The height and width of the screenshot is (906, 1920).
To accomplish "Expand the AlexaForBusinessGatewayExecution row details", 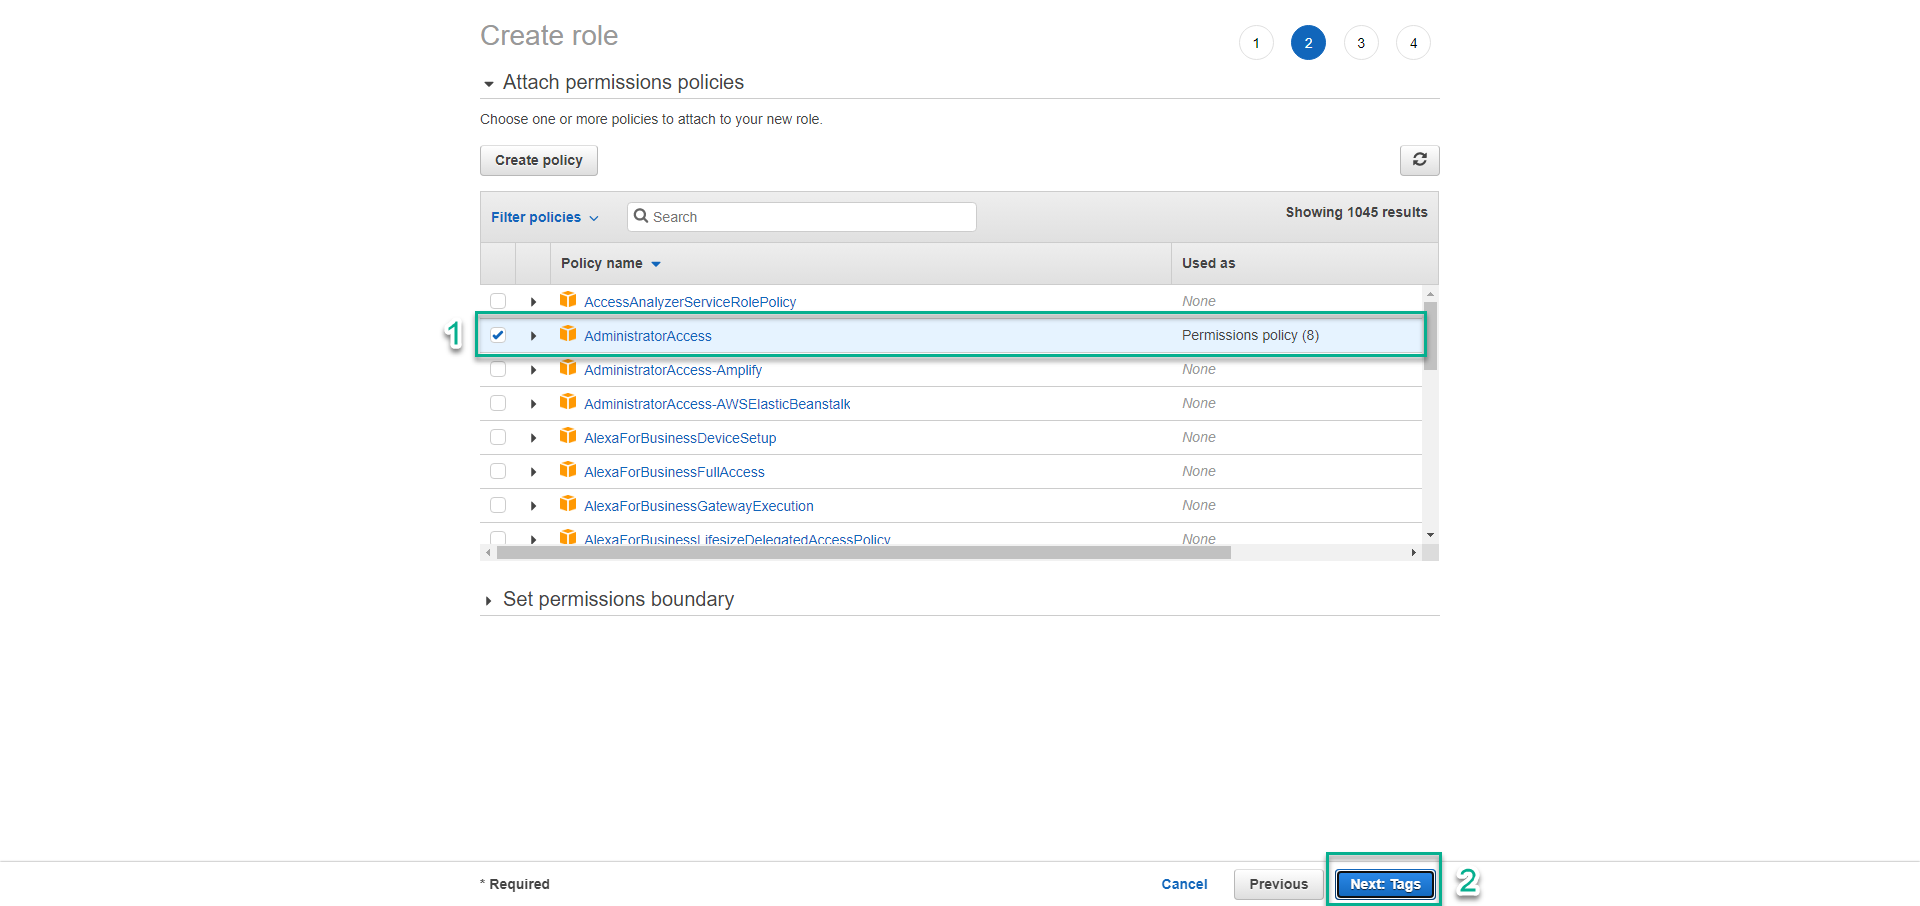I will coord(533,506).
